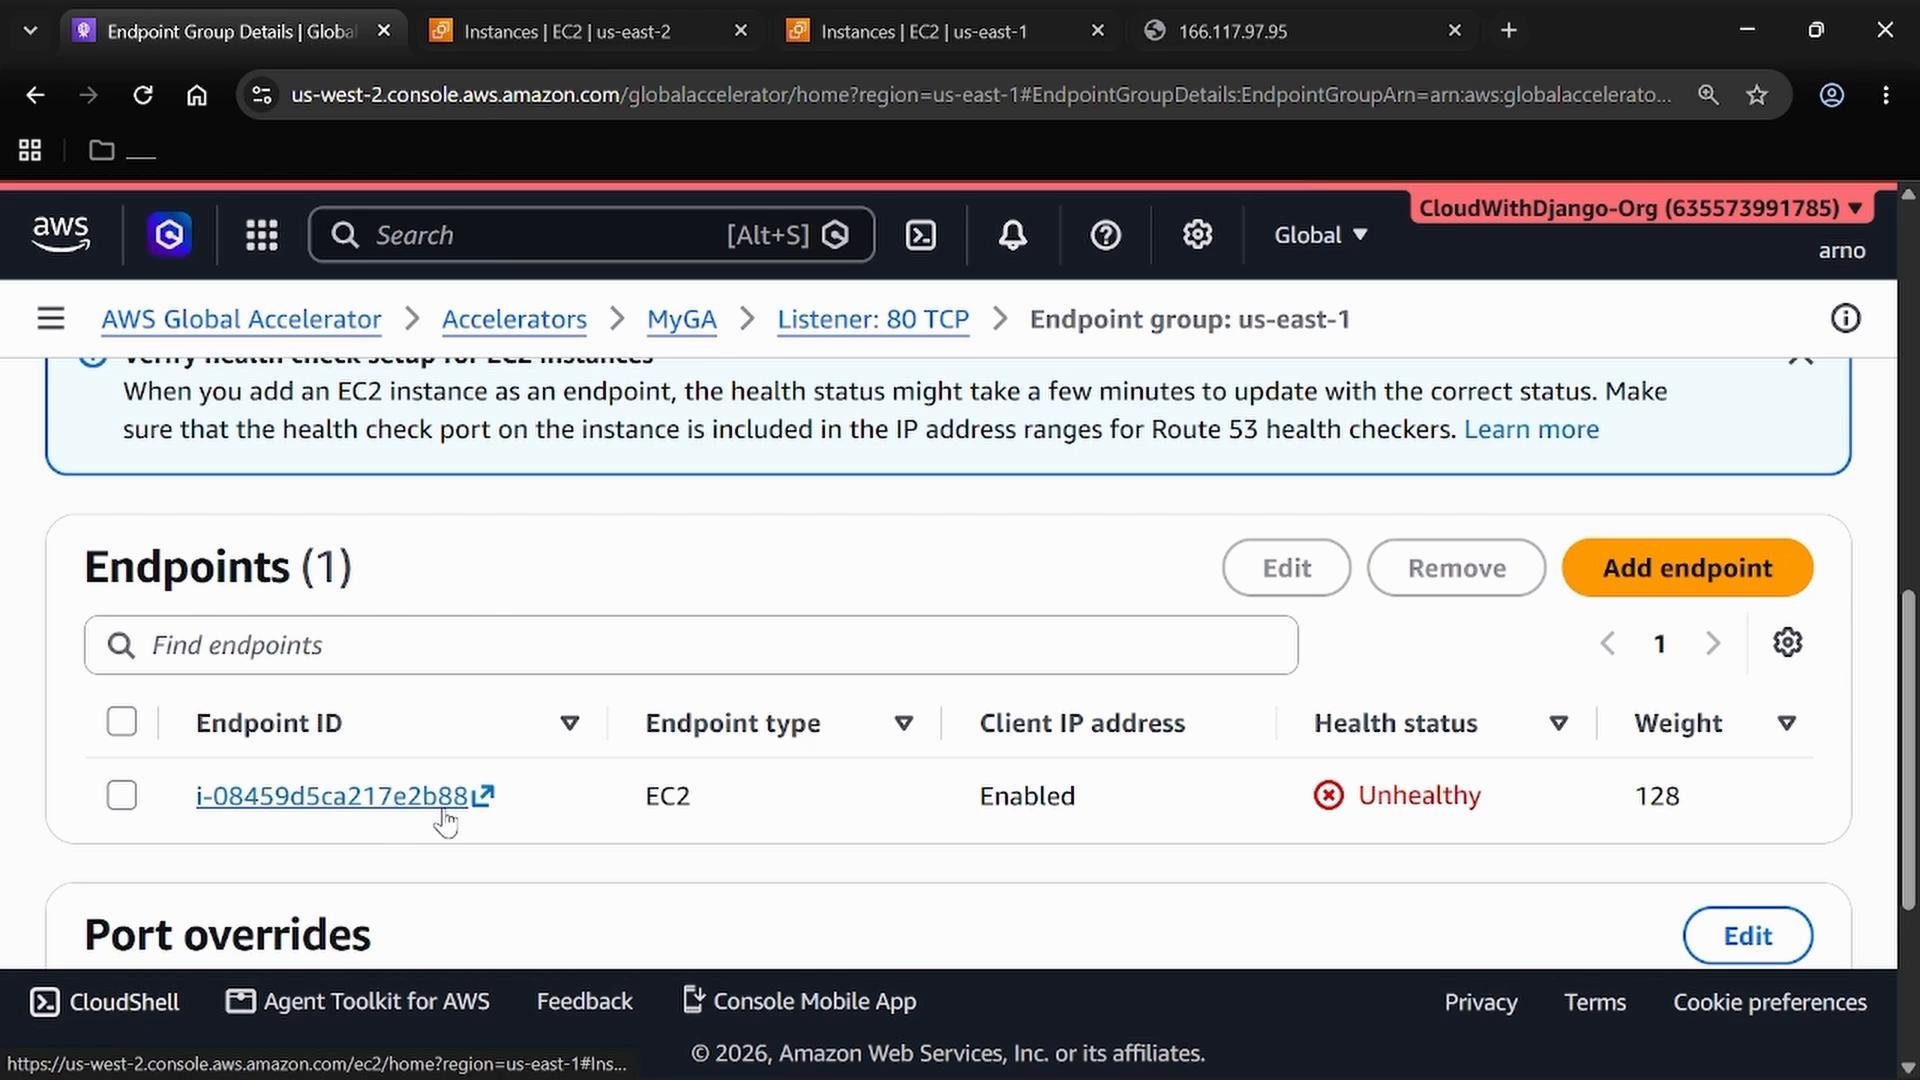
Task: Open the console settings gear in top bar
Action: (x=1197, y=235)
